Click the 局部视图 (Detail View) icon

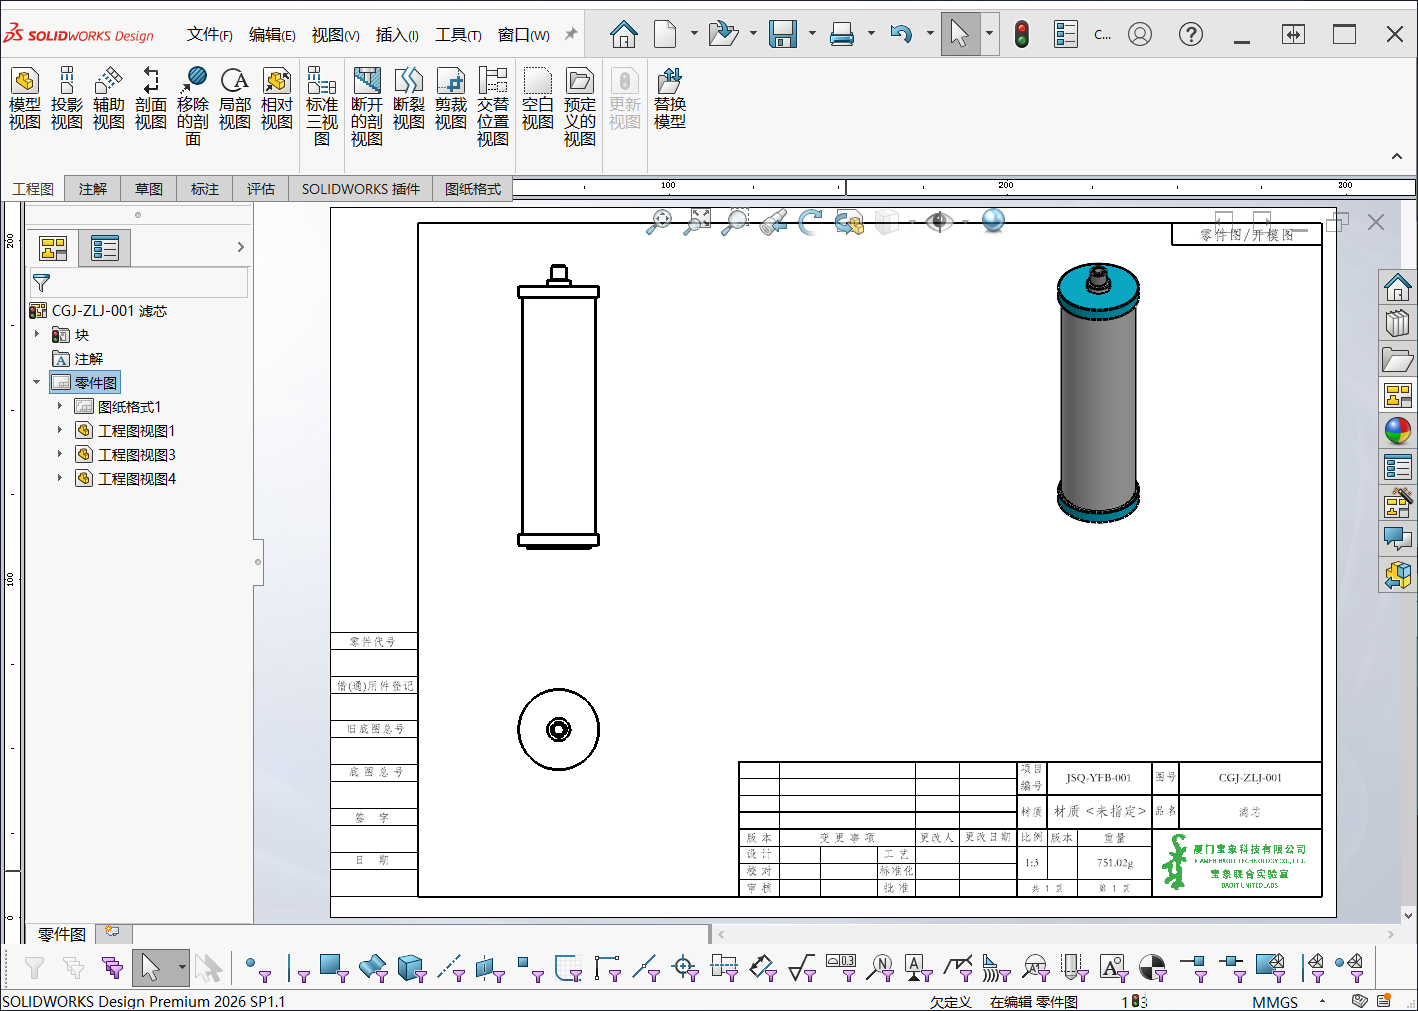tap(234, 99)
